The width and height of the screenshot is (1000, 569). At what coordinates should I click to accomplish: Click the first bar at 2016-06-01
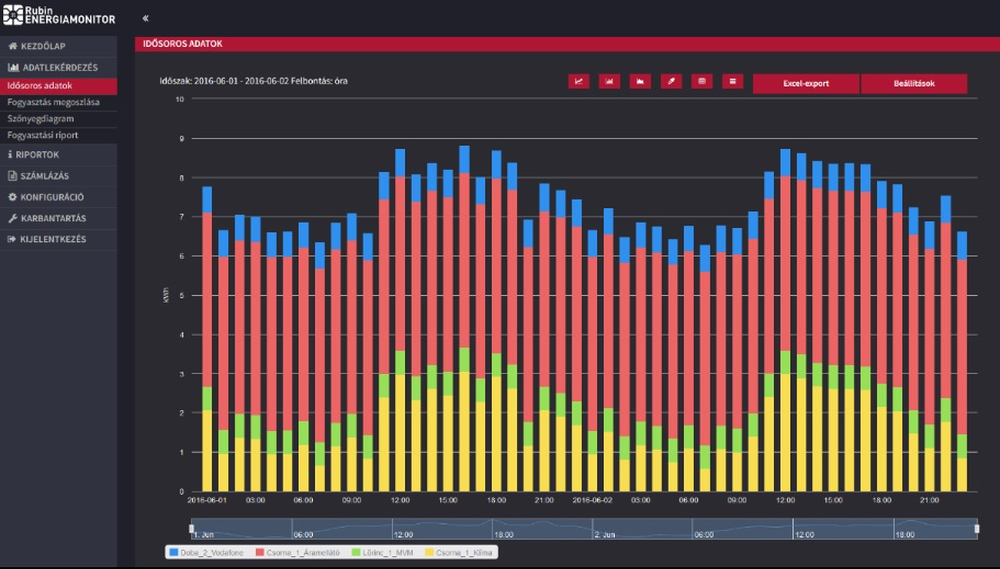tap(207, 339)
